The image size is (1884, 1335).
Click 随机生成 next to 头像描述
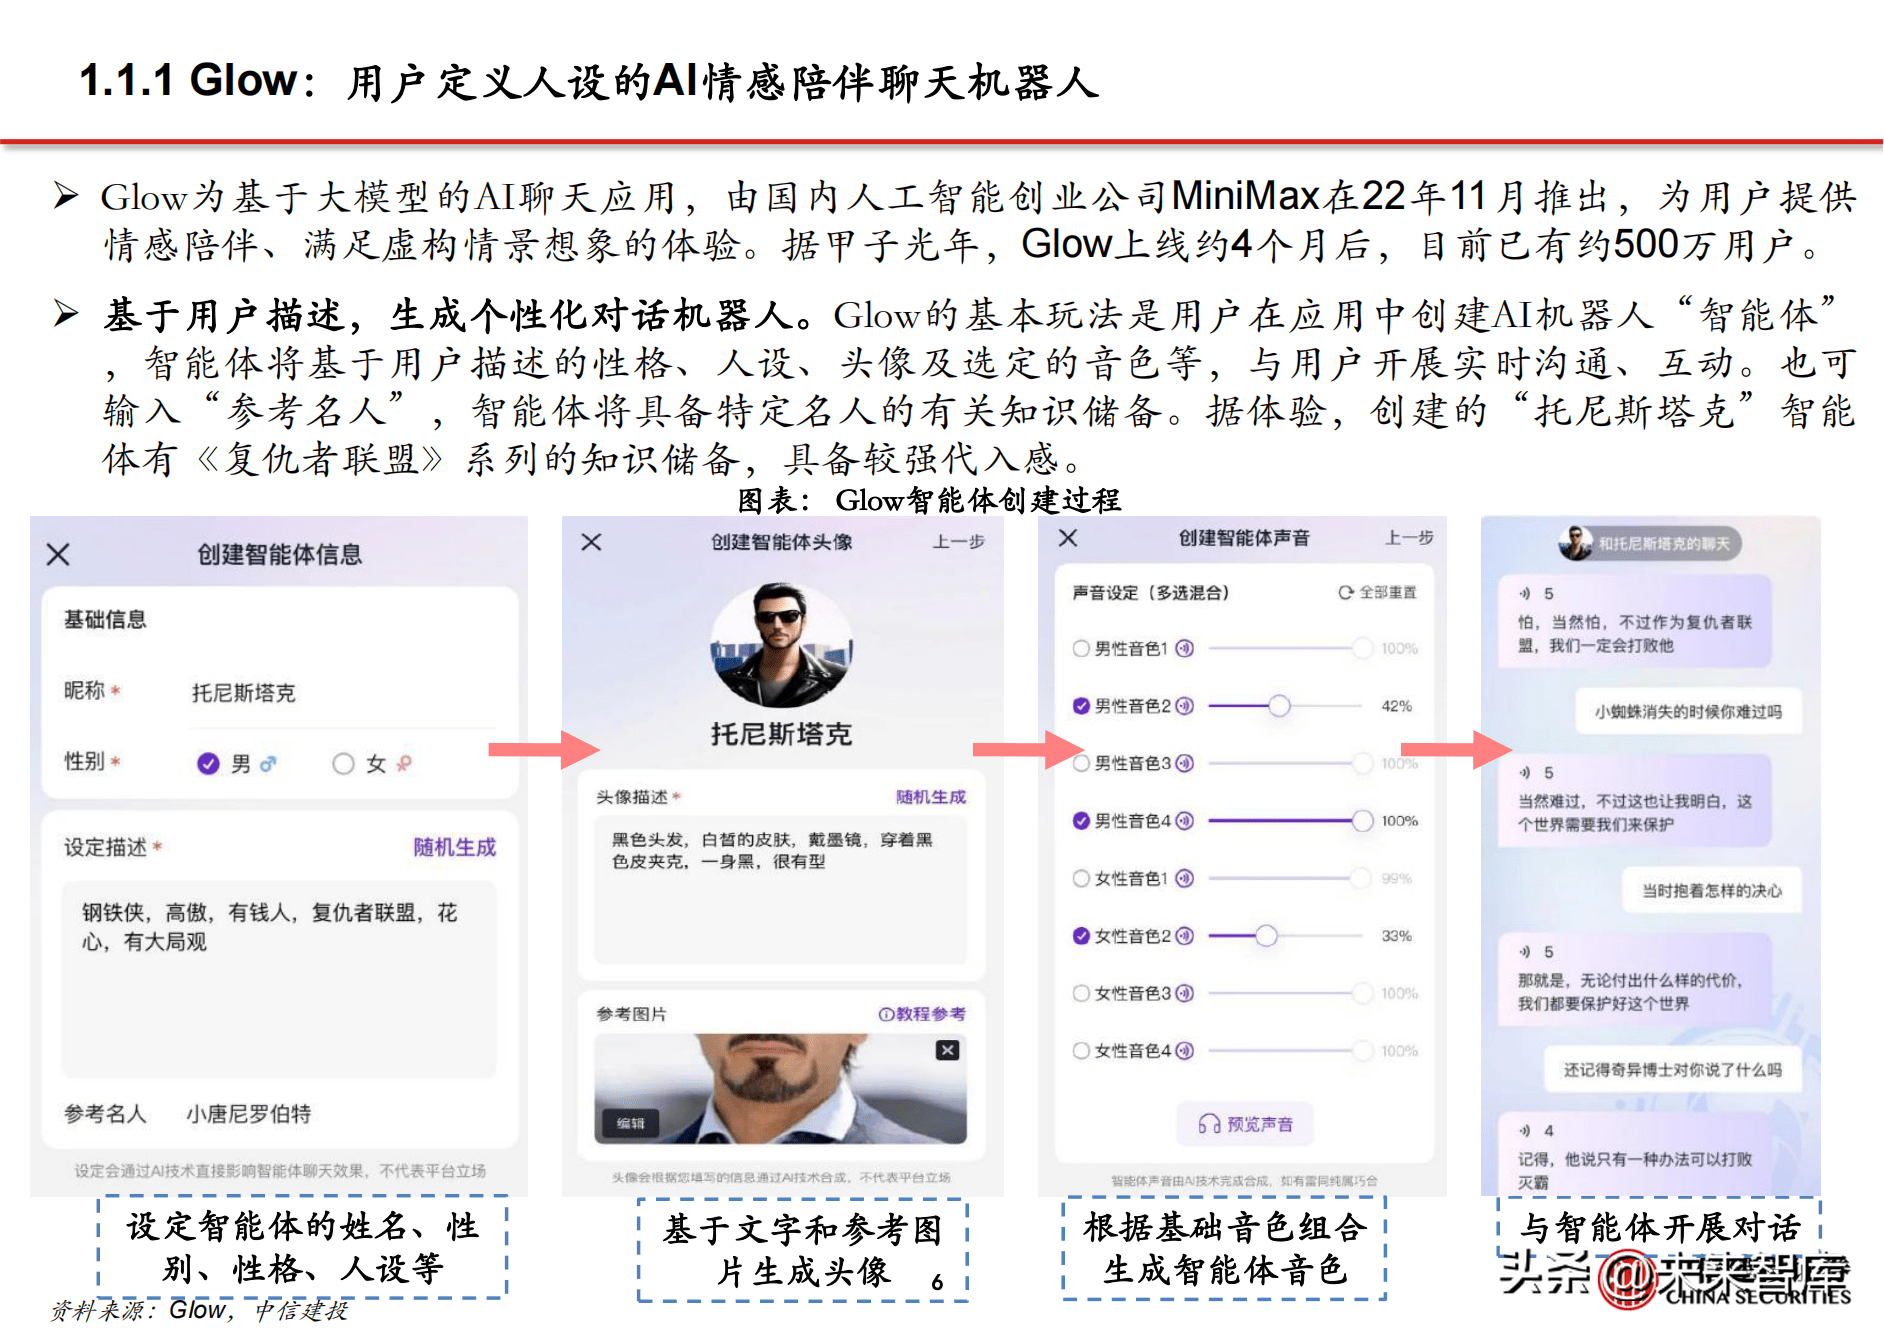tap(931, 797)
